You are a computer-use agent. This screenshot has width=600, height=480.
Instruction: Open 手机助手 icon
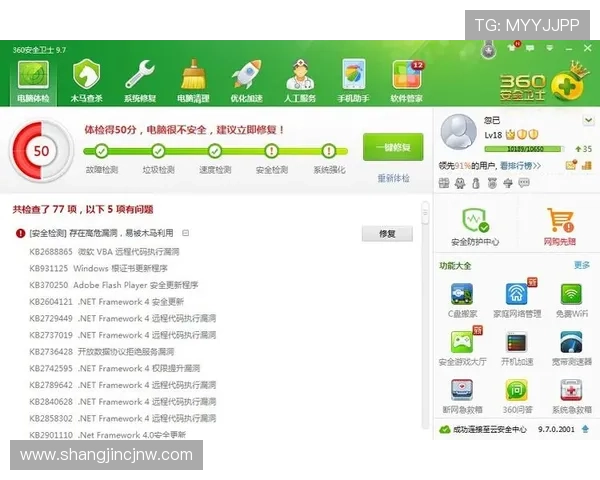[353, 82]
